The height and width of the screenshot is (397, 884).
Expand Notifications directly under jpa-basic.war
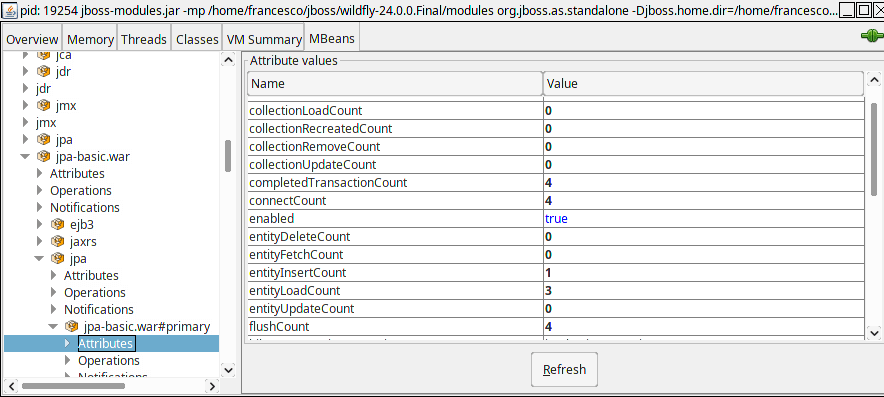click(39, 208)
